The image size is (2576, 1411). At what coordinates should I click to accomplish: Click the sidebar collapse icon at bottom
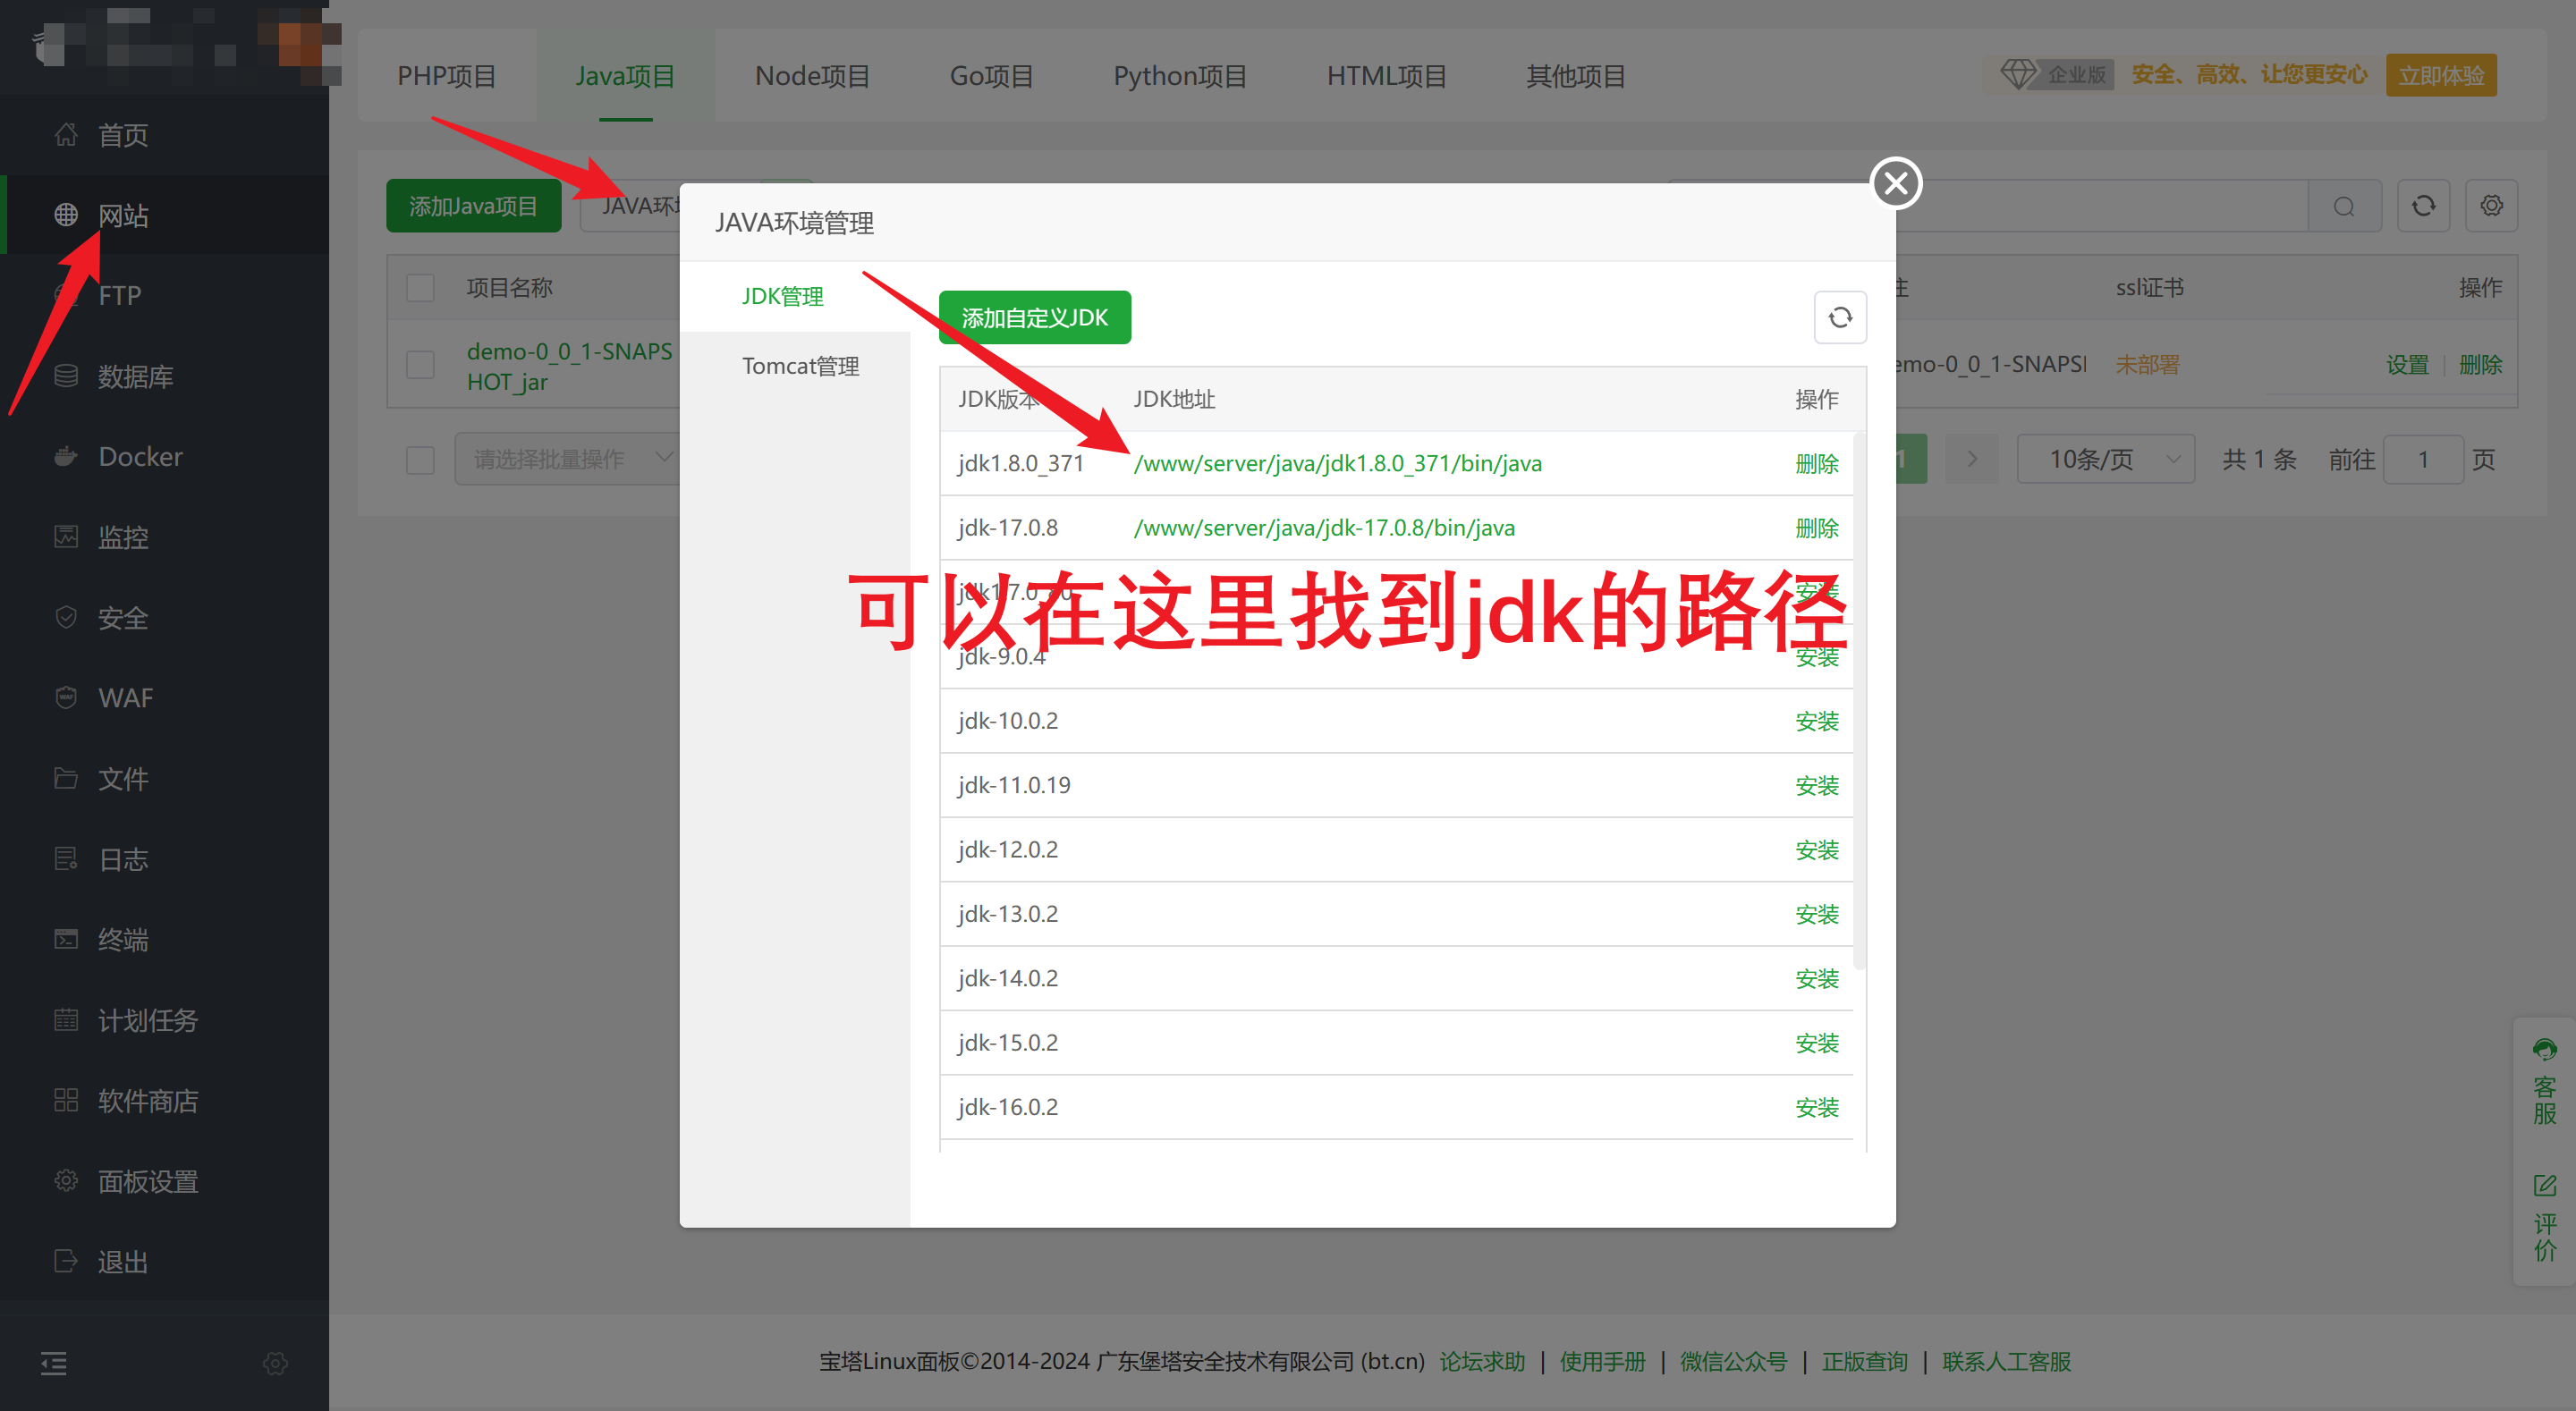point(54,1363)
